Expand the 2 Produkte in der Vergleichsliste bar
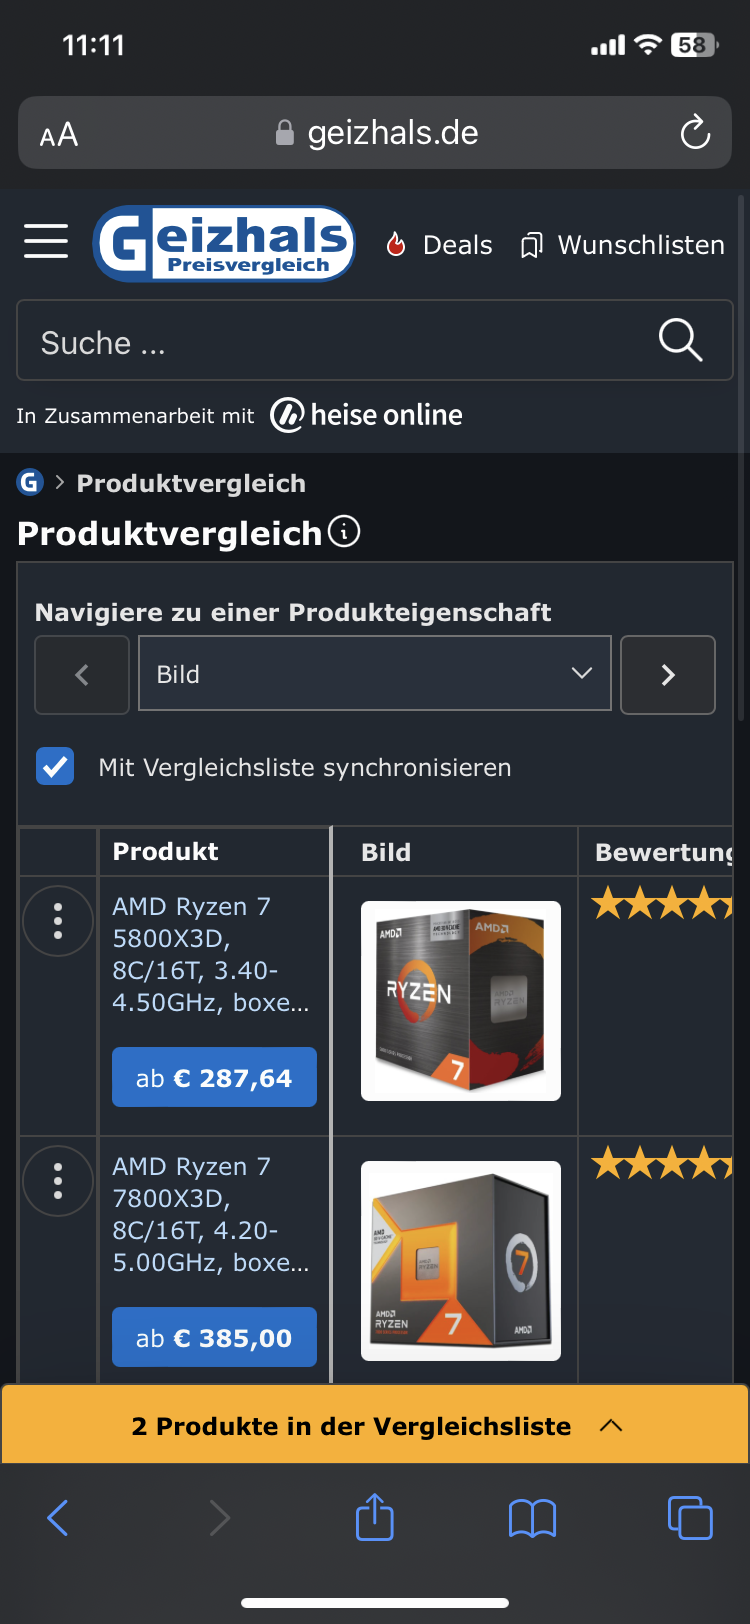 click(375, 1425)
